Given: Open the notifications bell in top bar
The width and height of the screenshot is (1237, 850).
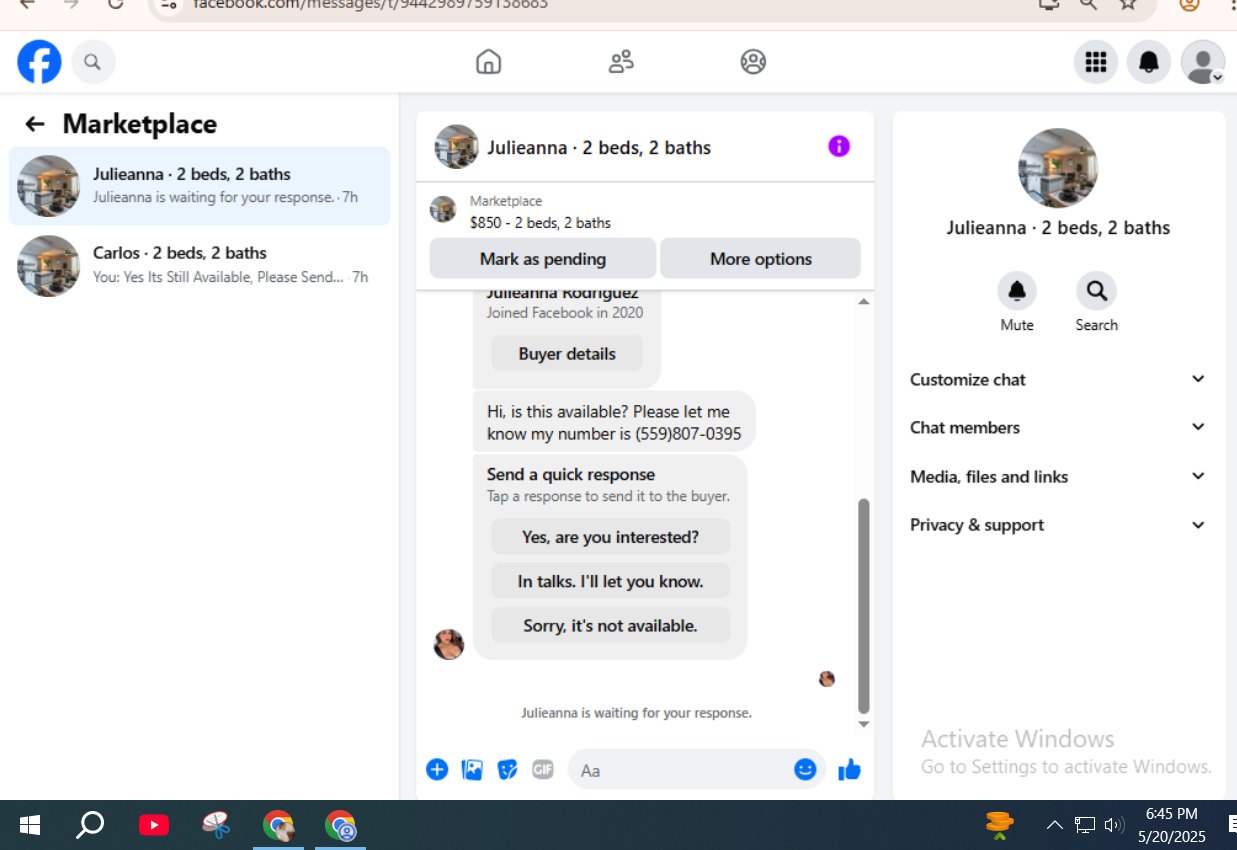Looking at the screenshot, I should point(1149,62).
